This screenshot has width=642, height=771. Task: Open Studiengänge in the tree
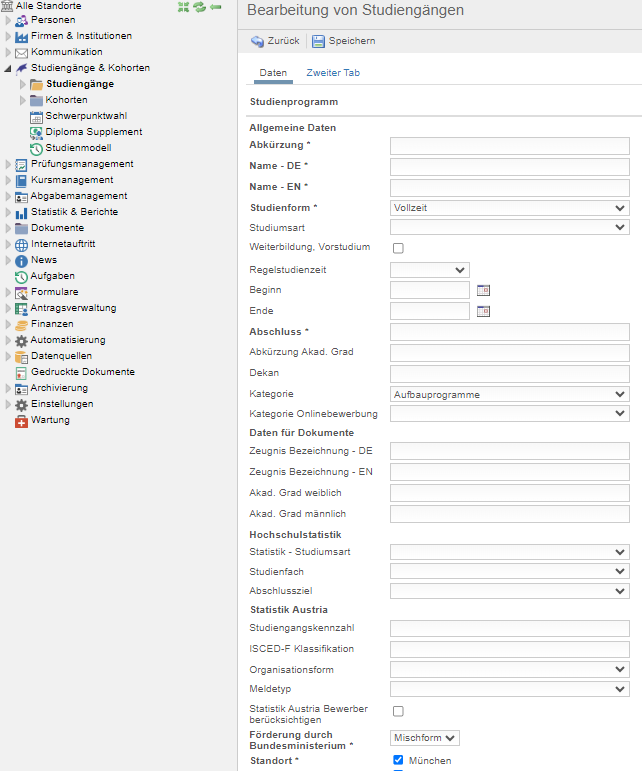coord(80,84)
